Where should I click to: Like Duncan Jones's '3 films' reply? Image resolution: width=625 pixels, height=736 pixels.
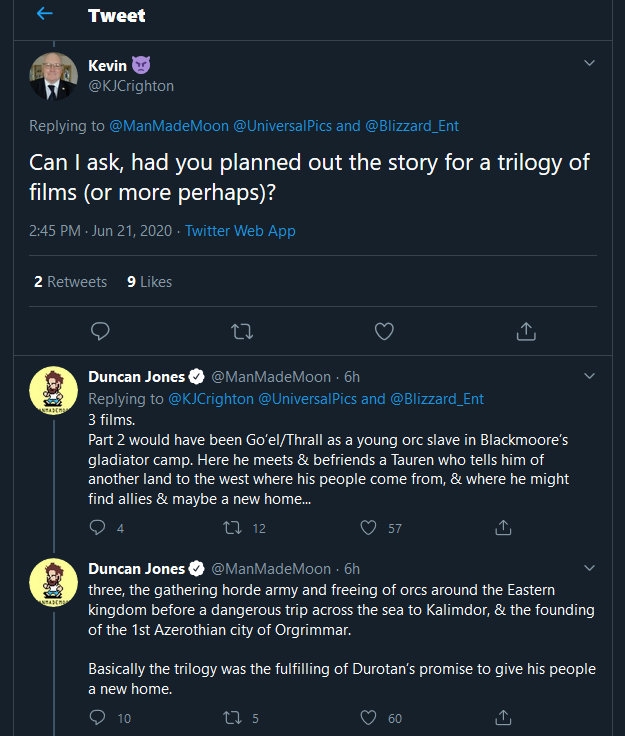pyautogui.click(x=368, y=528)
